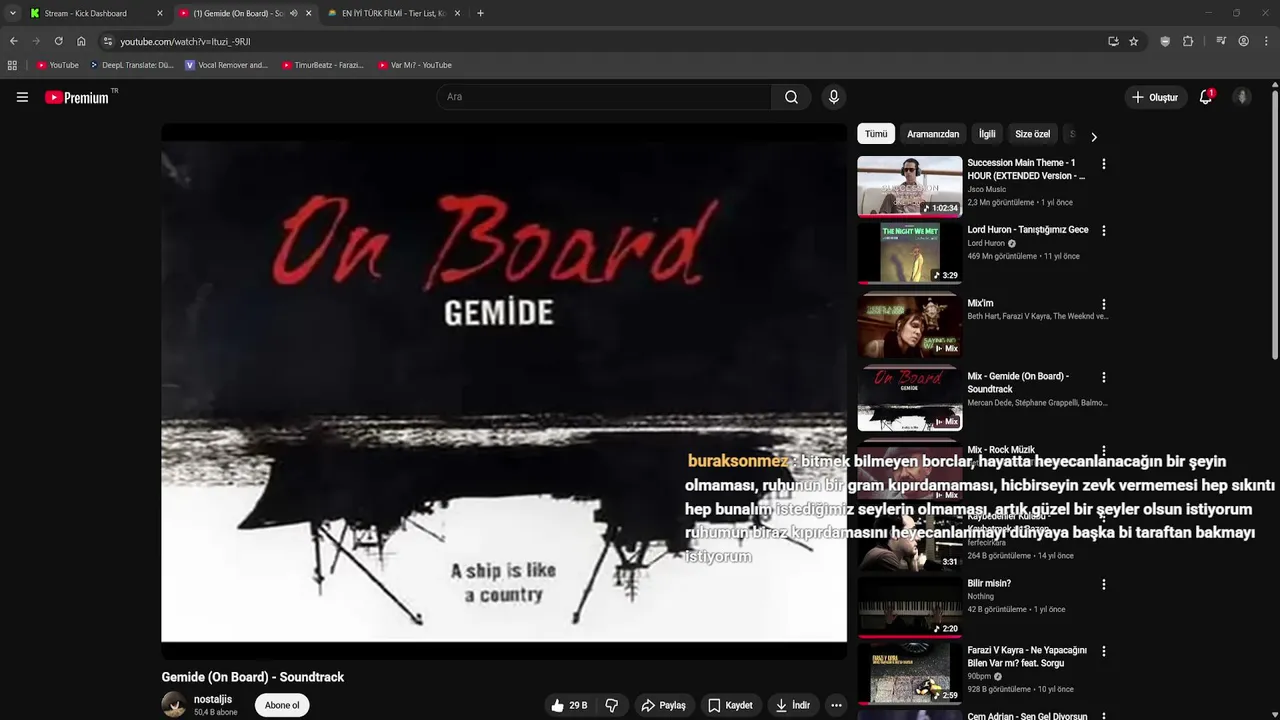Screen dimensions: 1280x720
Task: Select the Tümü filter chip
Action: pos(876,134)
